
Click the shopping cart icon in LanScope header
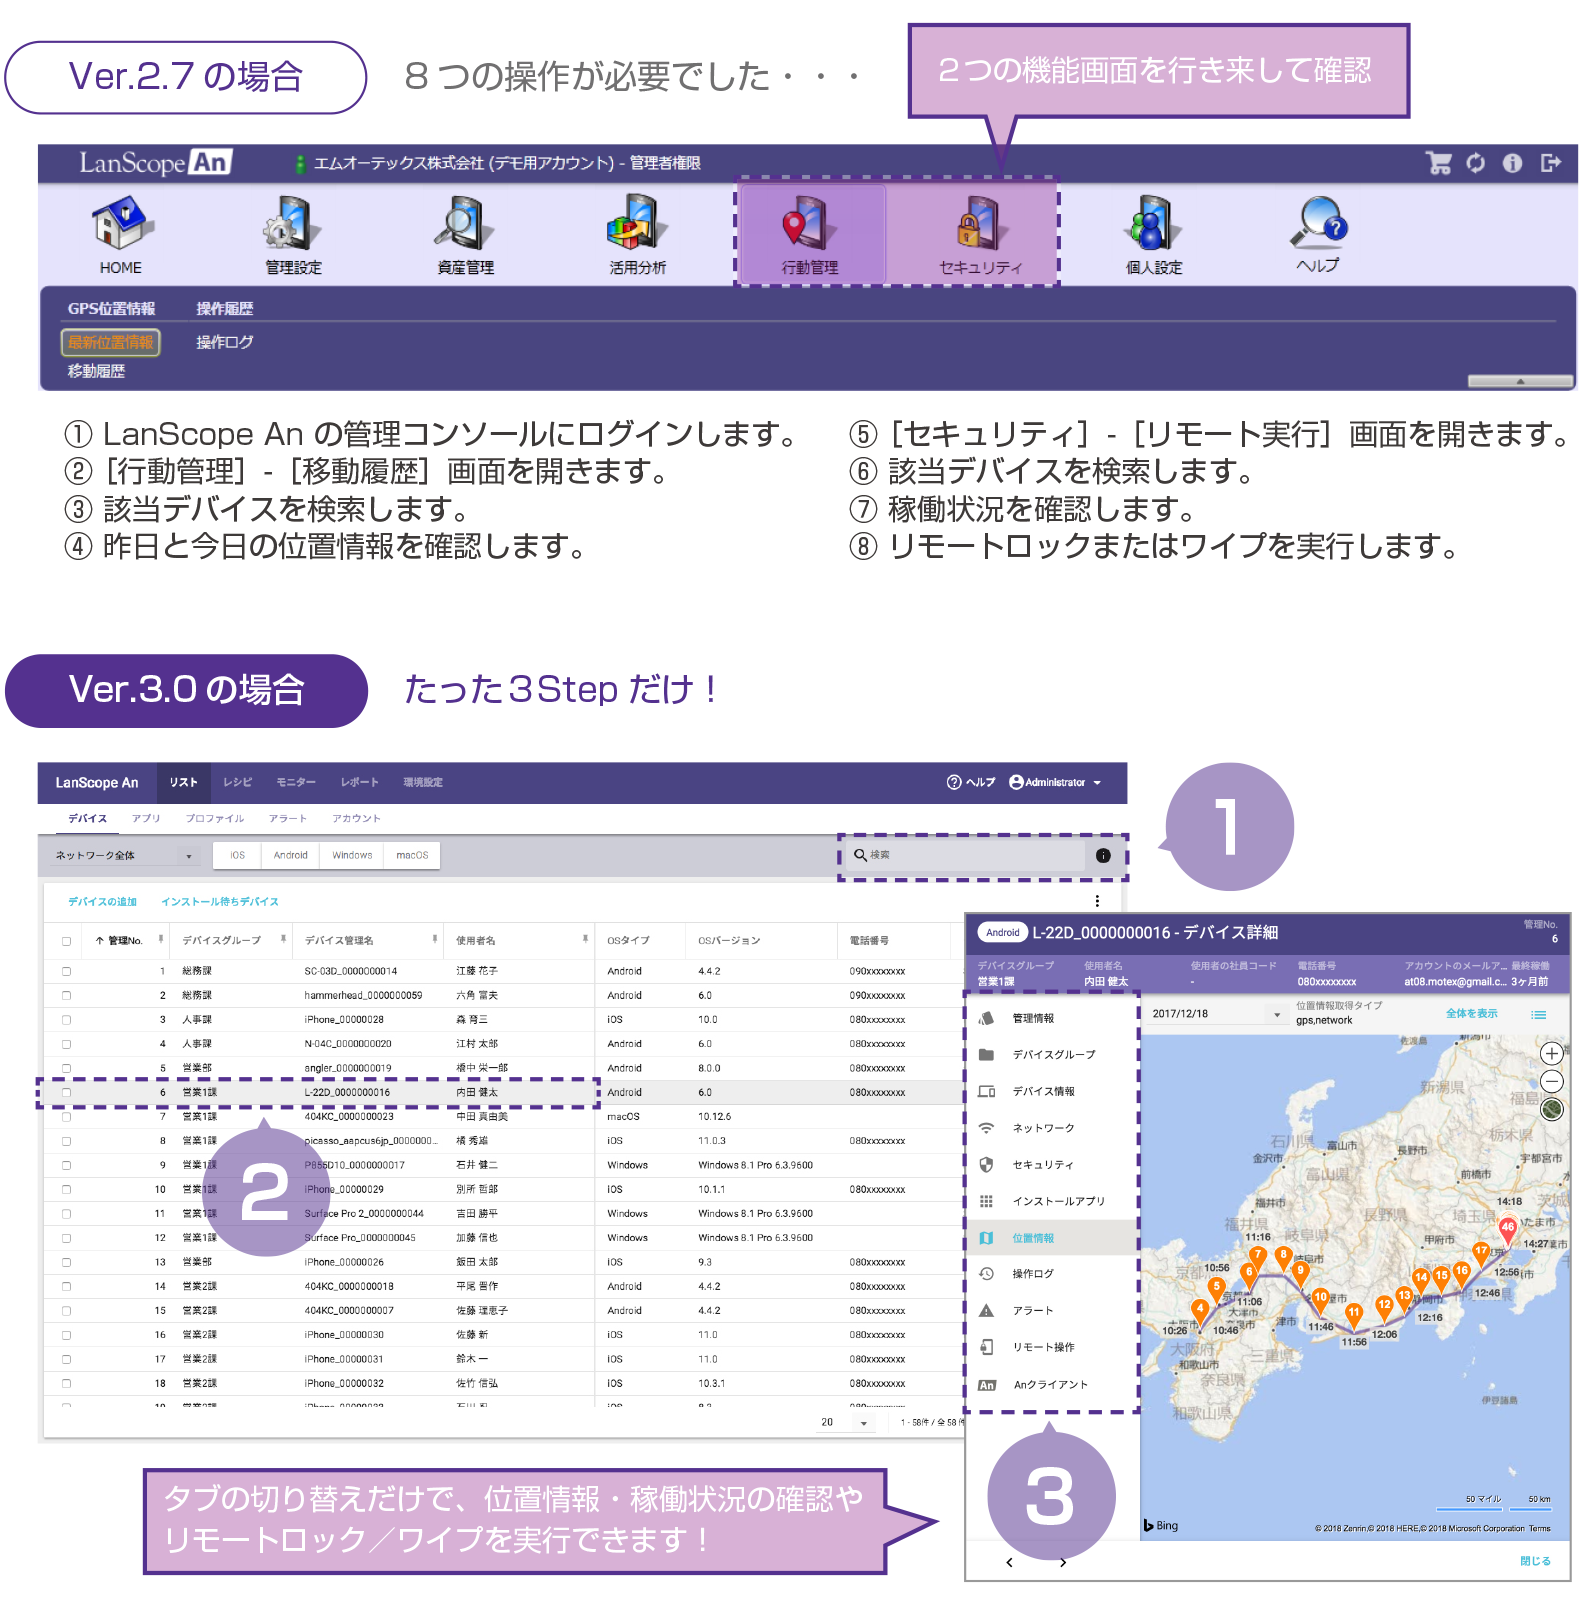1439,163
